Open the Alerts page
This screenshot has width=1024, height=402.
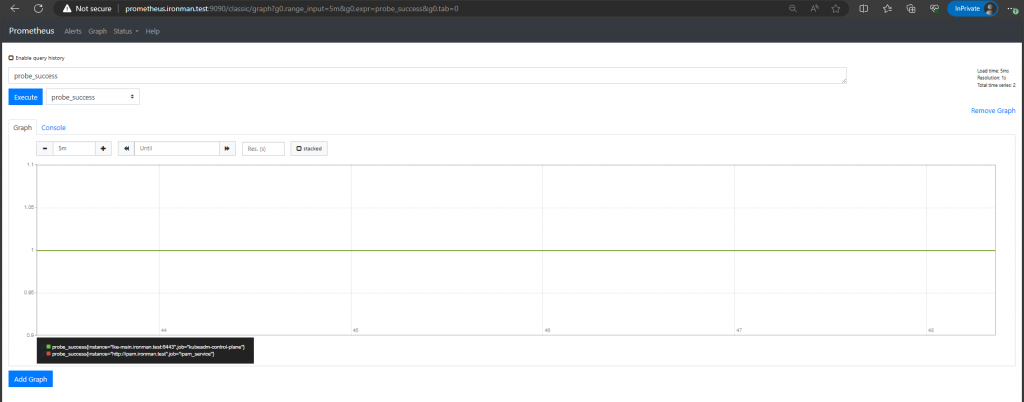[x=72, y=31]
